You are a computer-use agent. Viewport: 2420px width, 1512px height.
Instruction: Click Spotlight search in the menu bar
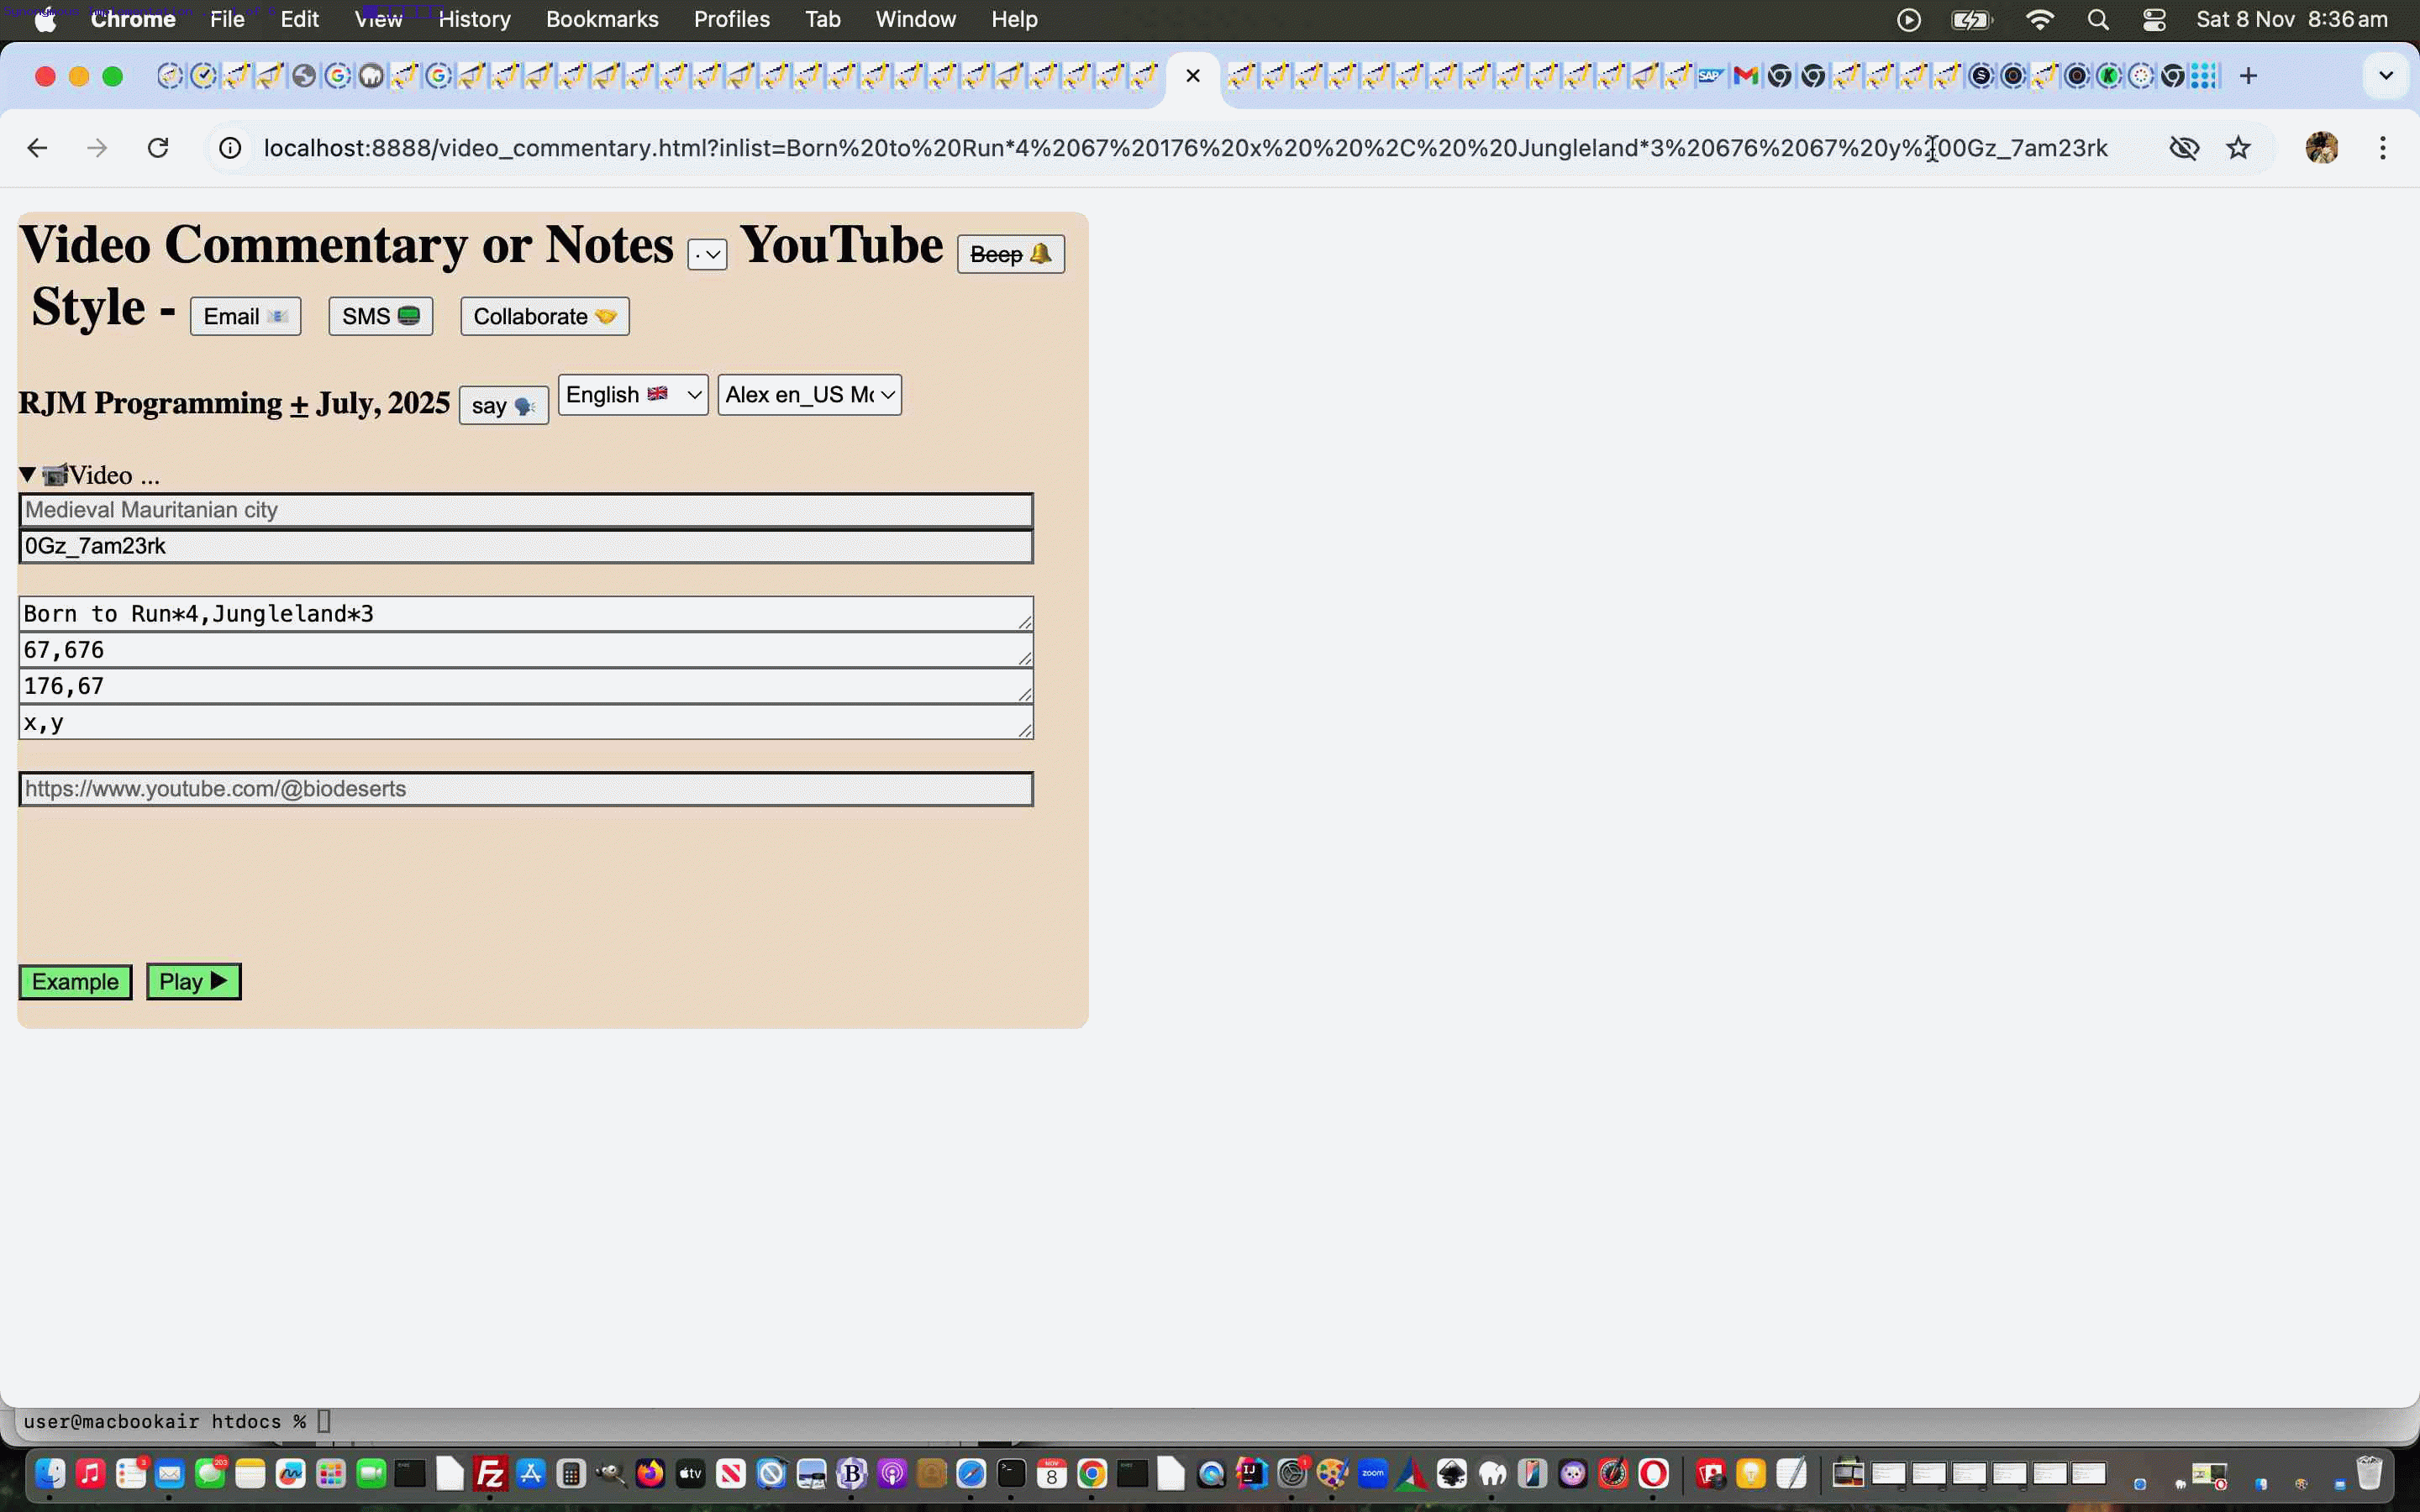2099,19
